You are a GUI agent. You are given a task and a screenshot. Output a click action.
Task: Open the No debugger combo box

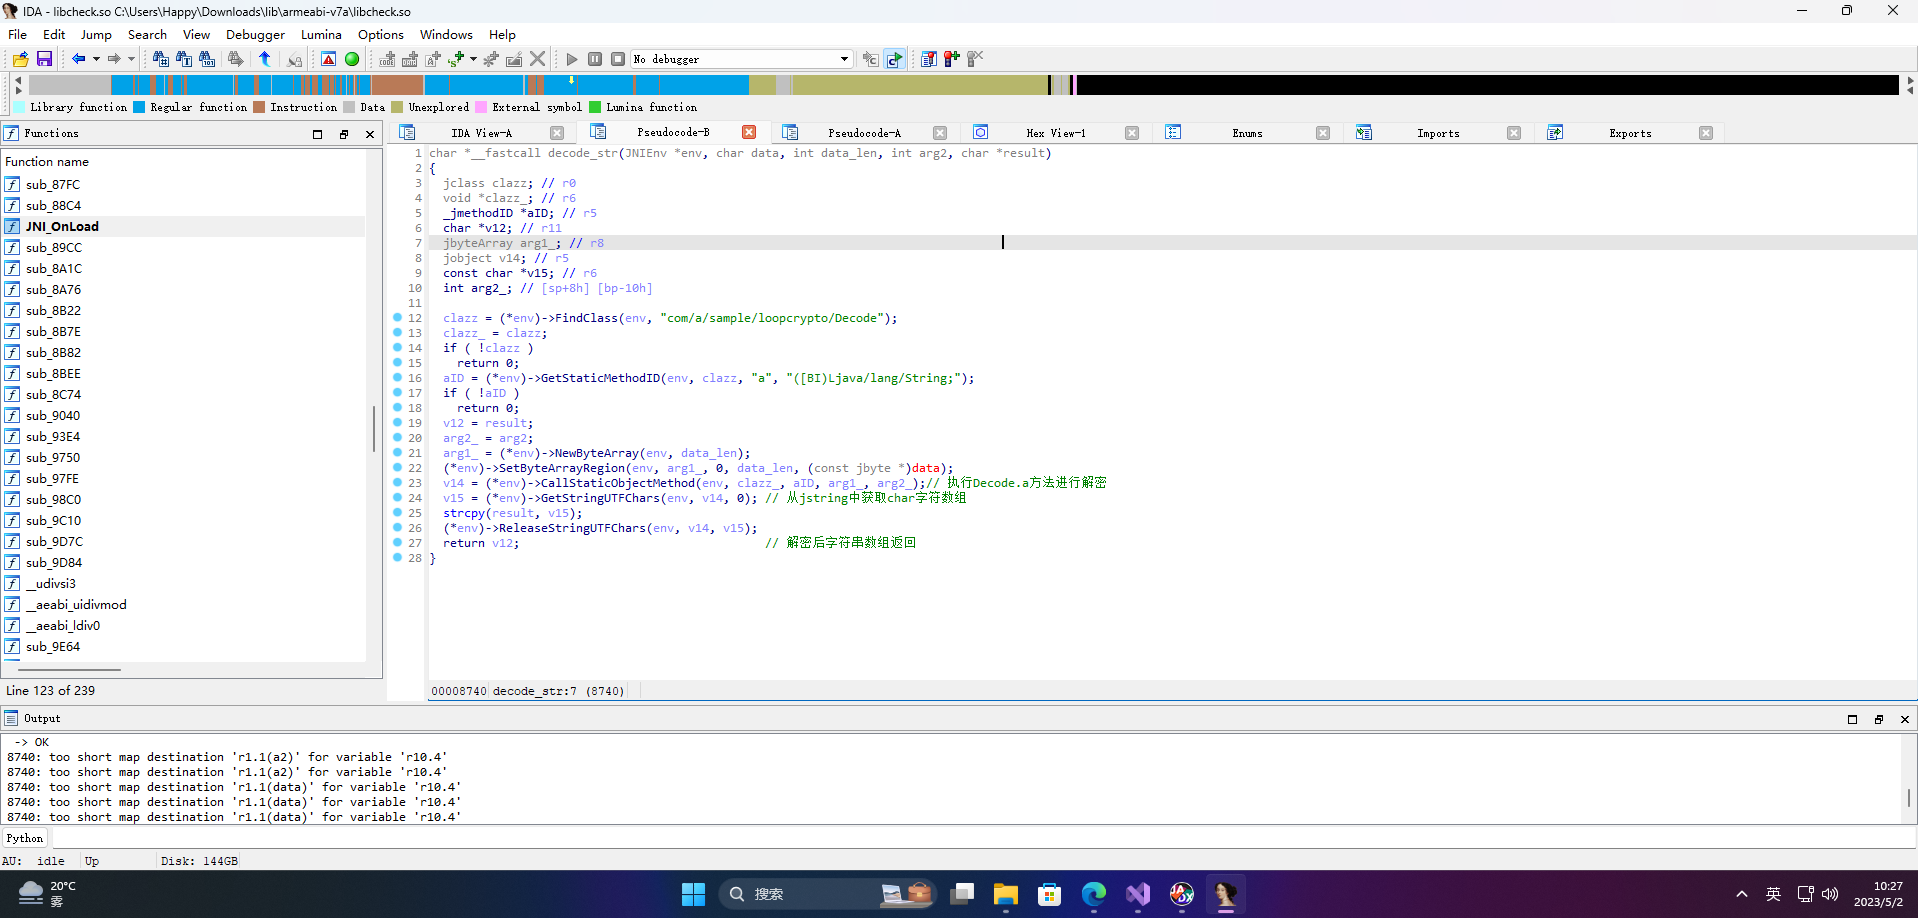click(x=741, y=59)
